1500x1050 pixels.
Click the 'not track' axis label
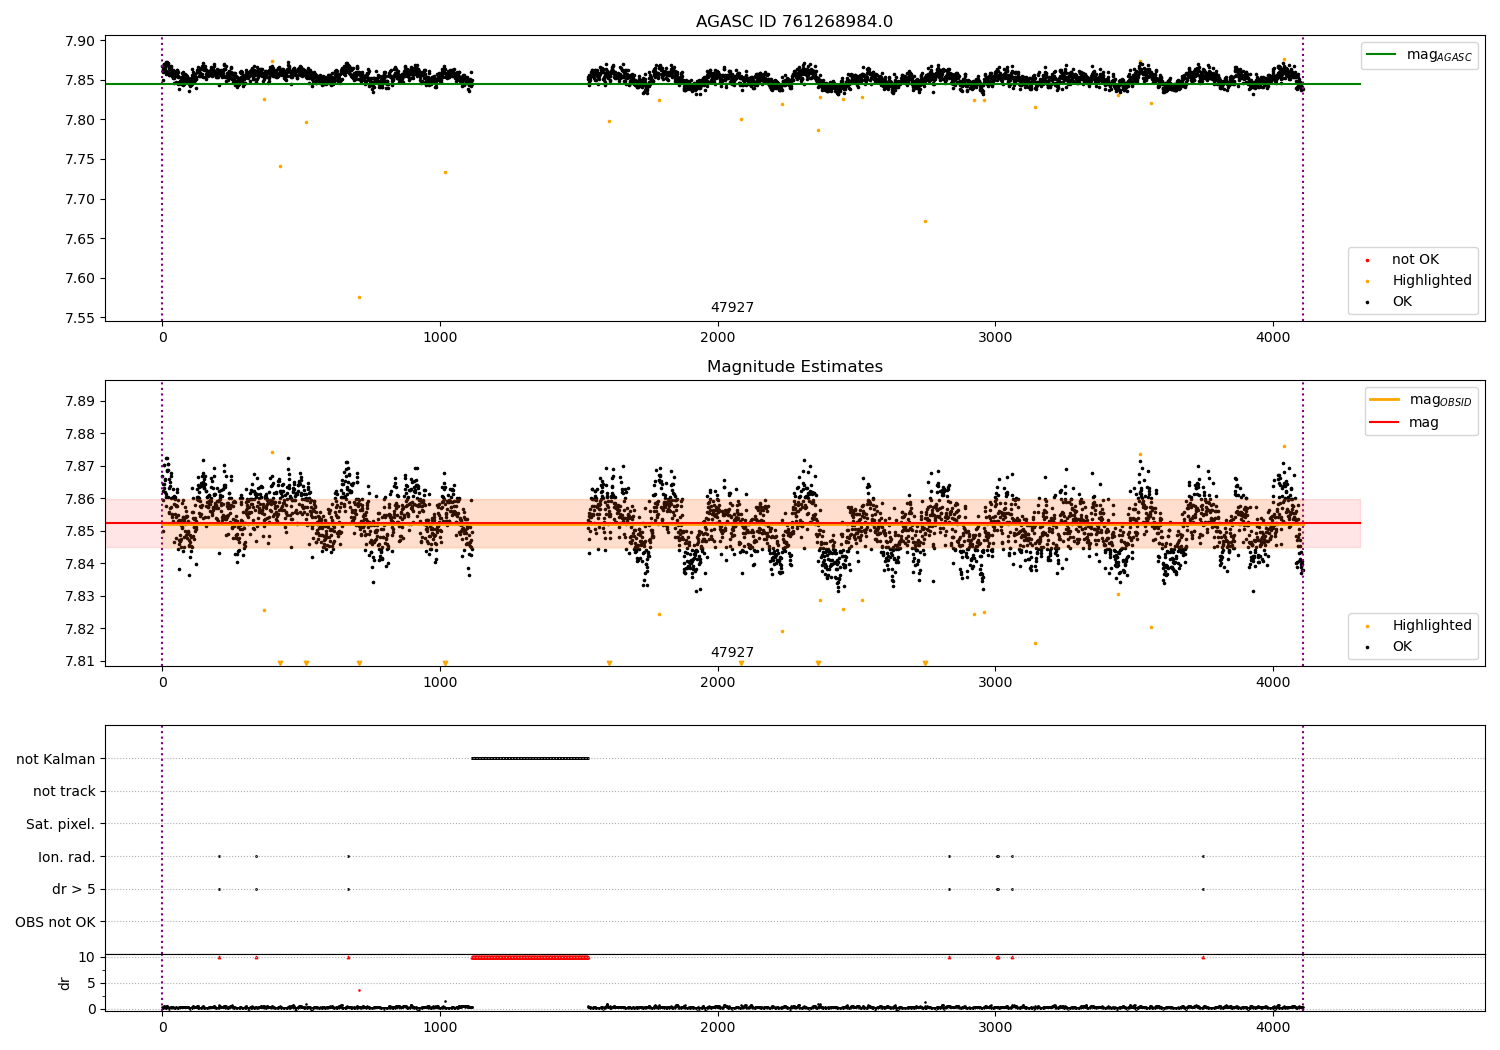(x=64, y=792)
